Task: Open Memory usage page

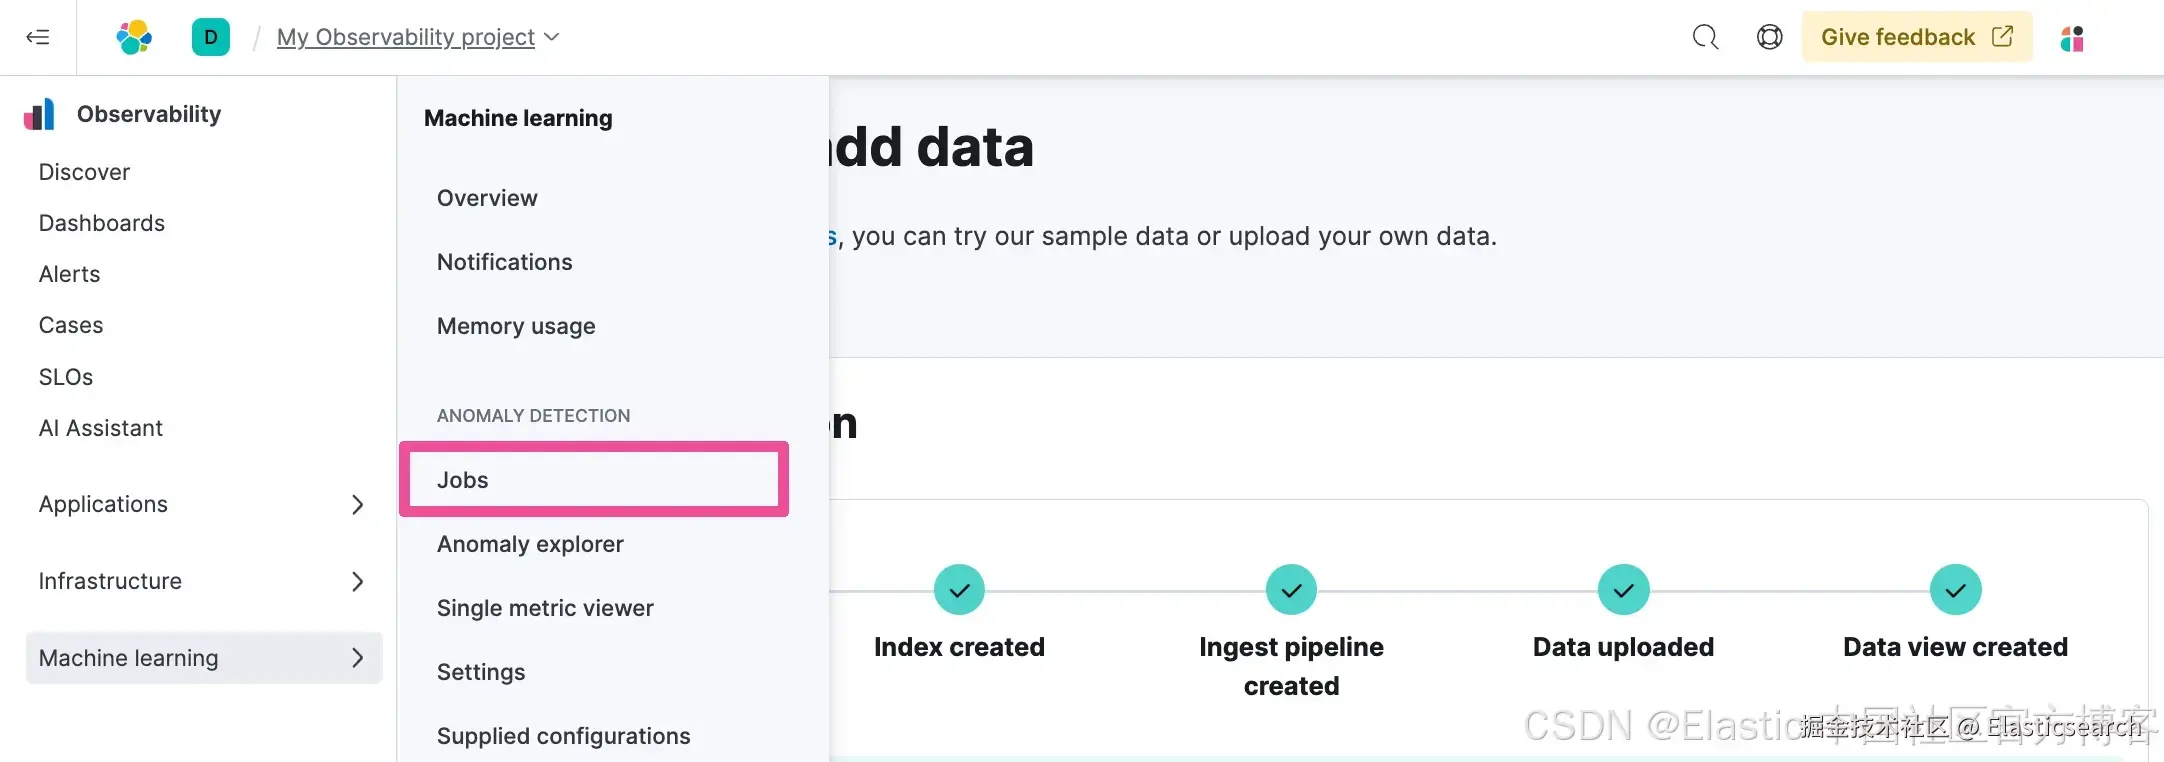Action: coord(516,326)
